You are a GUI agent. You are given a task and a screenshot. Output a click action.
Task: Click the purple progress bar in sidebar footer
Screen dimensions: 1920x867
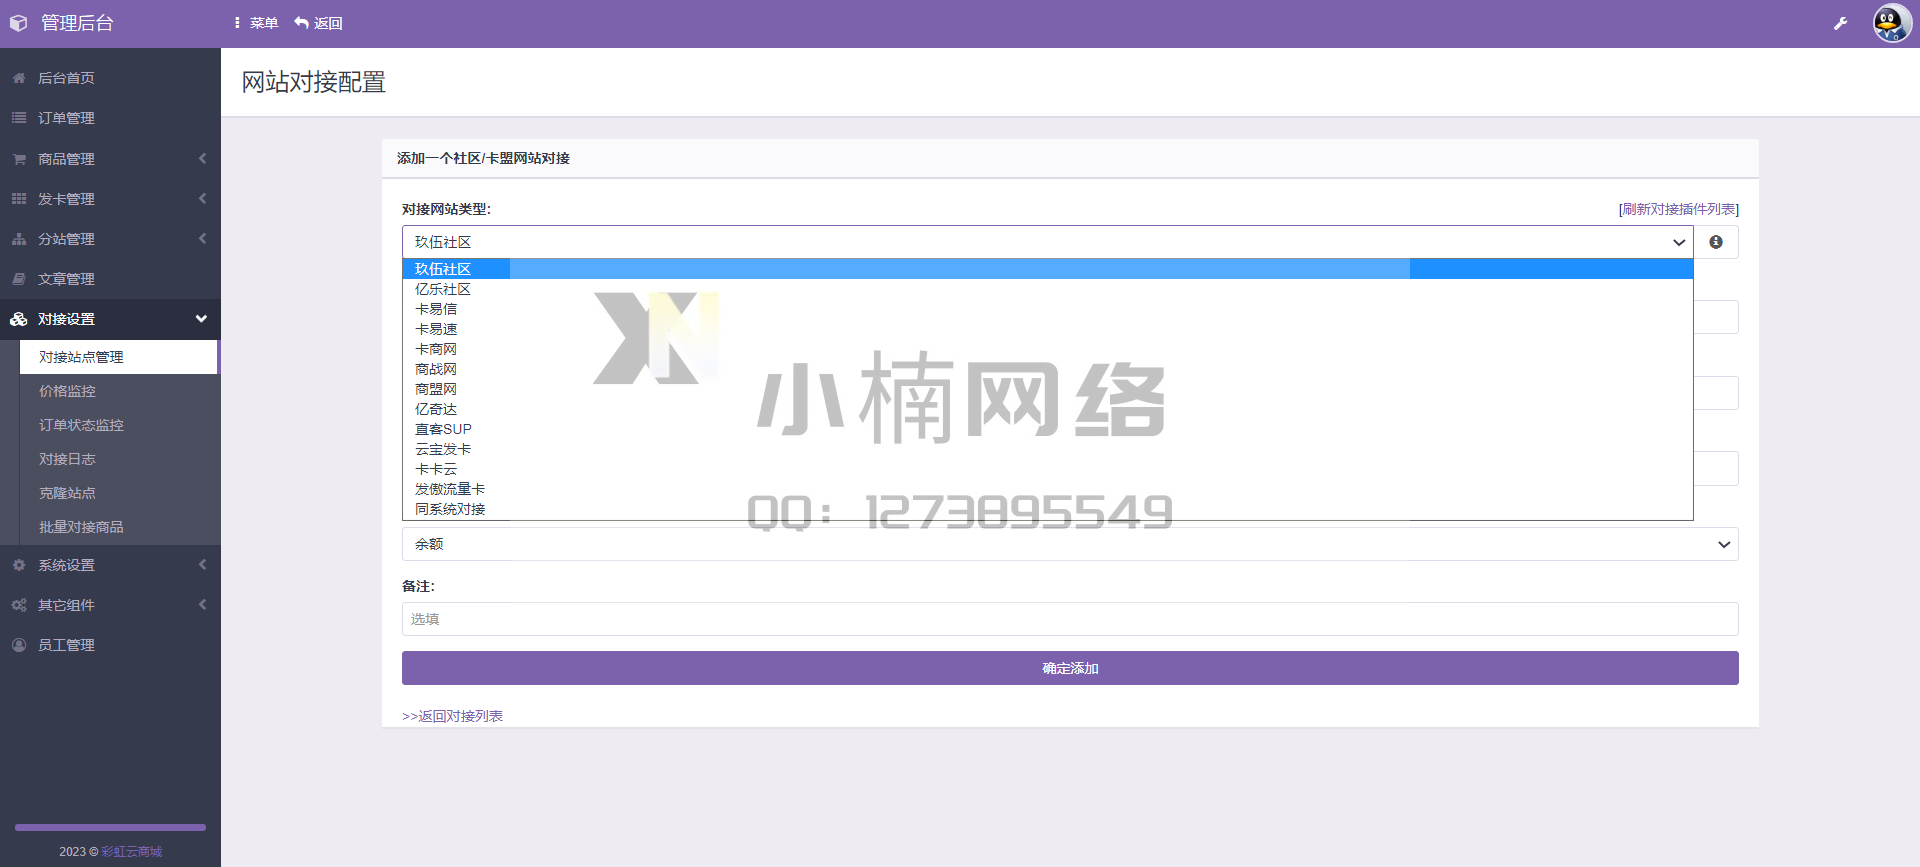[110, 827]
